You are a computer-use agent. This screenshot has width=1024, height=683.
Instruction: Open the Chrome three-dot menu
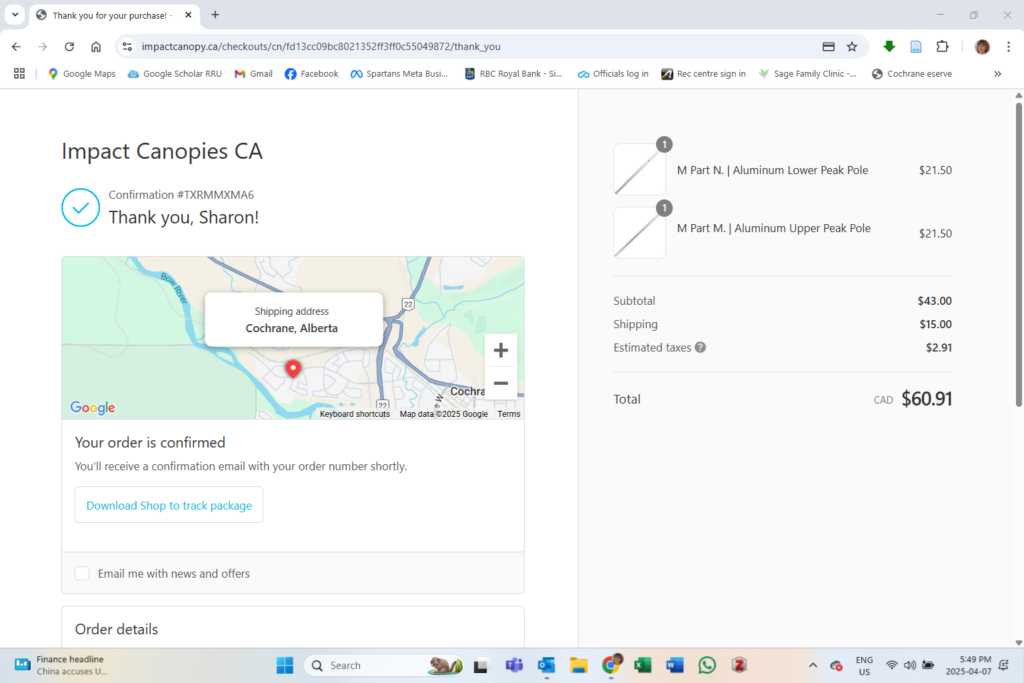(x=1008, y=46)
